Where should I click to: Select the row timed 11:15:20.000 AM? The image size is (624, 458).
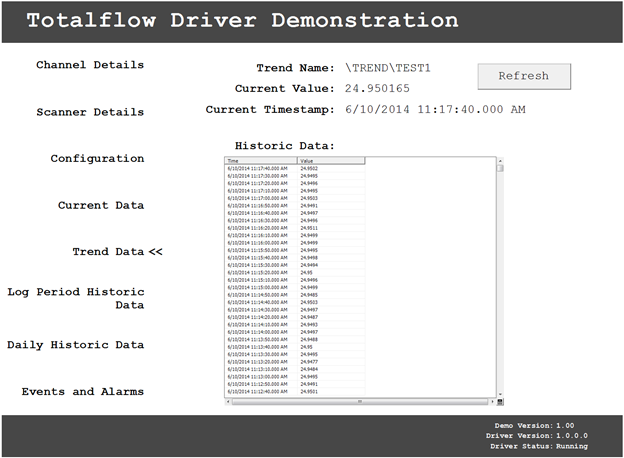[295, 273]
